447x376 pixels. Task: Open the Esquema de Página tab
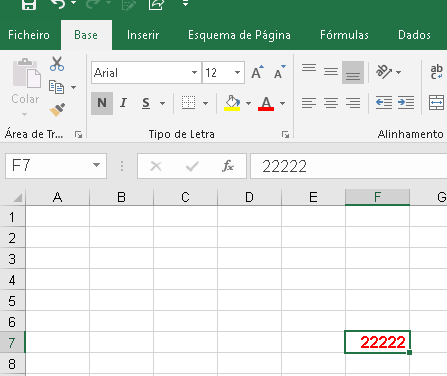click(x=239, y=35)
